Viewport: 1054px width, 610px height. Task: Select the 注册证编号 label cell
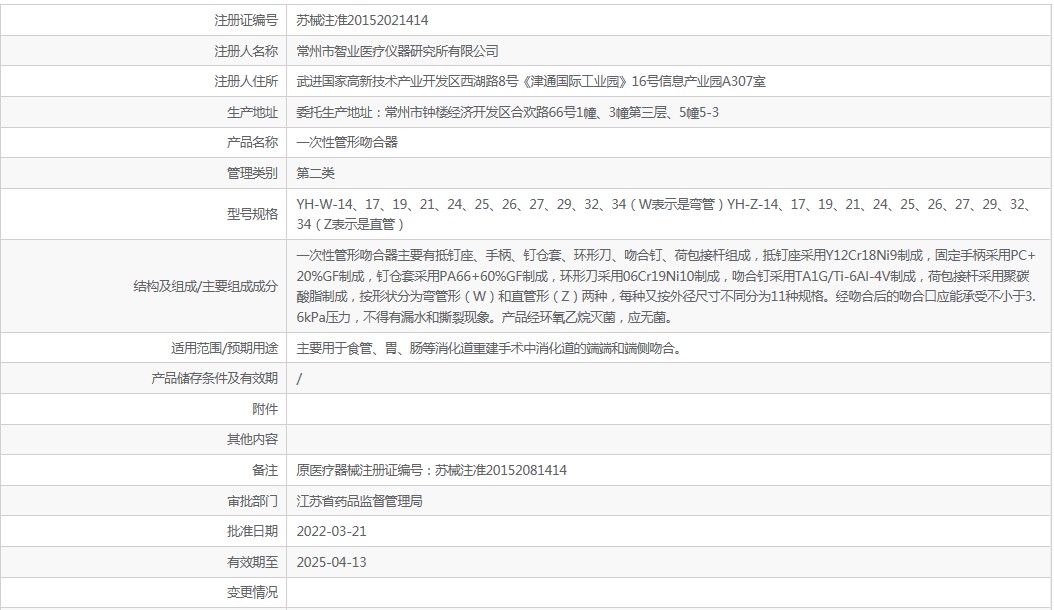click(x=246, y=20)
